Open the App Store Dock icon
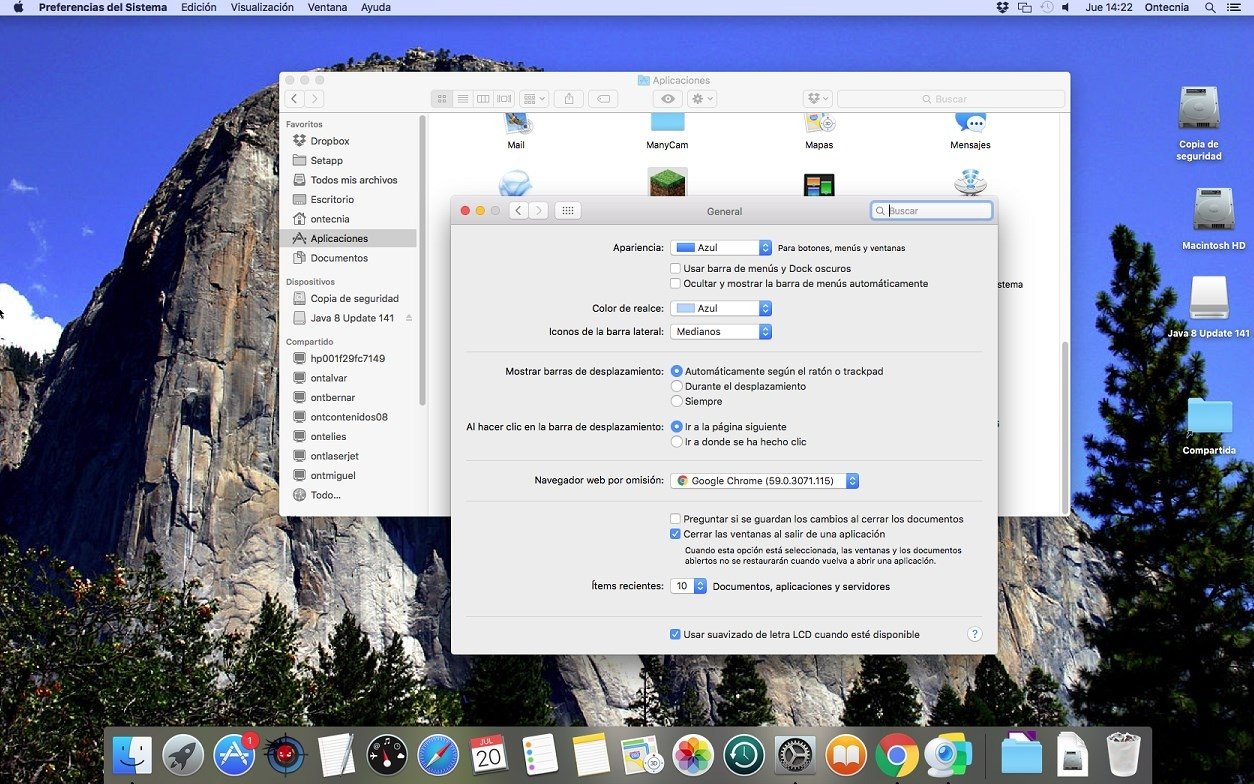 coord(235,755)
